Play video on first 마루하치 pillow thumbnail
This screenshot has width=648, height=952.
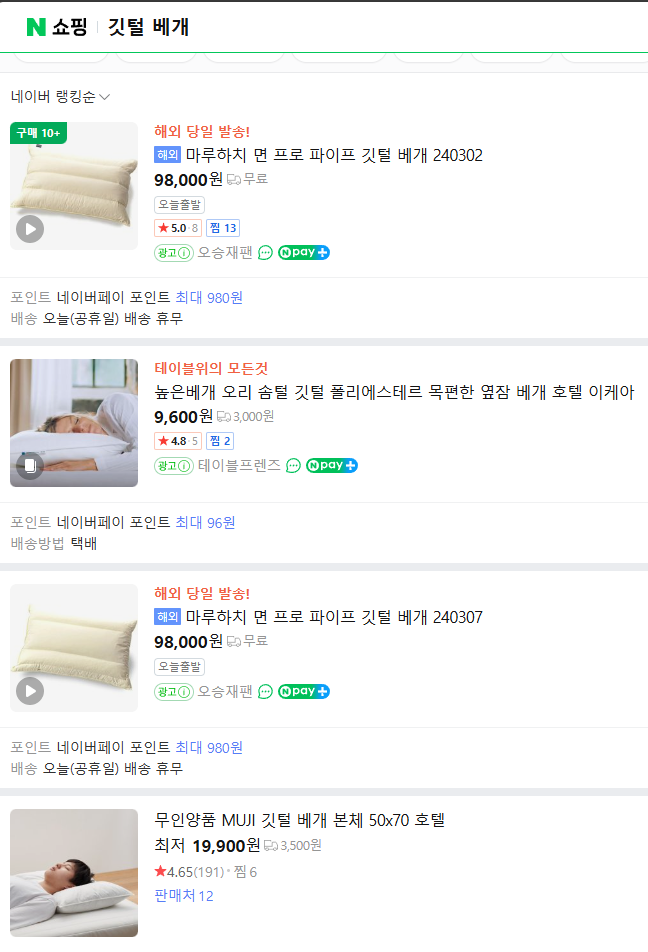coord(29,228)
